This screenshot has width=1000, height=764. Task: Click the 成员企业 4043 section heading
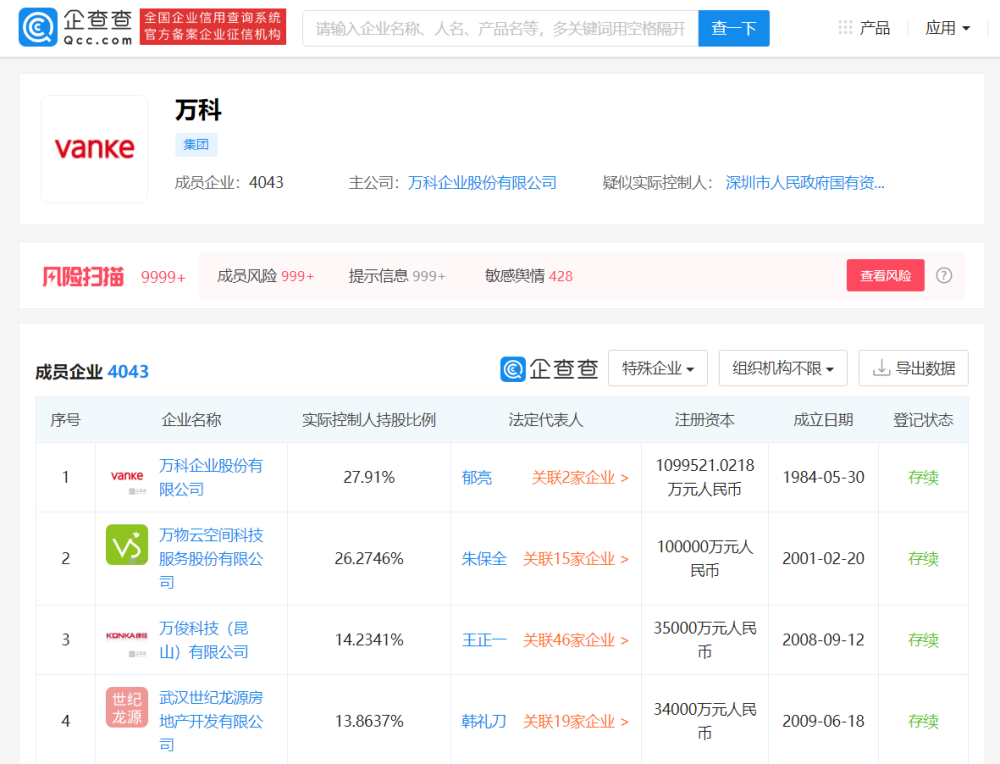pyautogui.click(x=92, y=372)
